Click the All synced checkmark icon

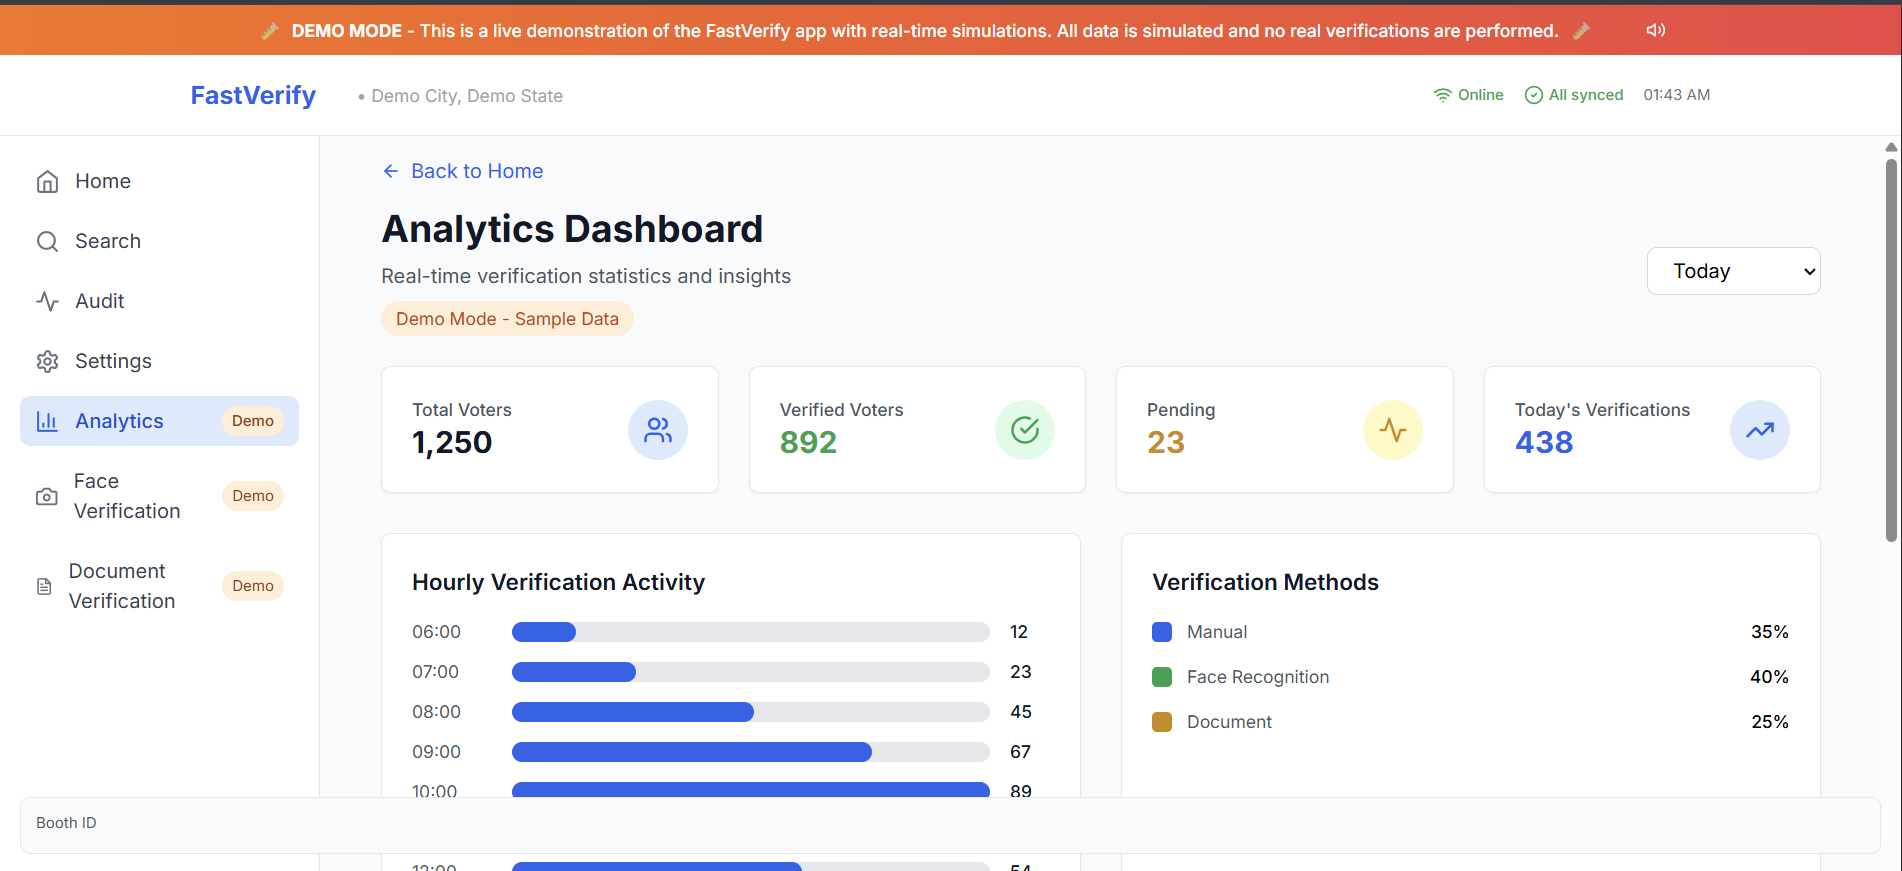pos(1533,95)
